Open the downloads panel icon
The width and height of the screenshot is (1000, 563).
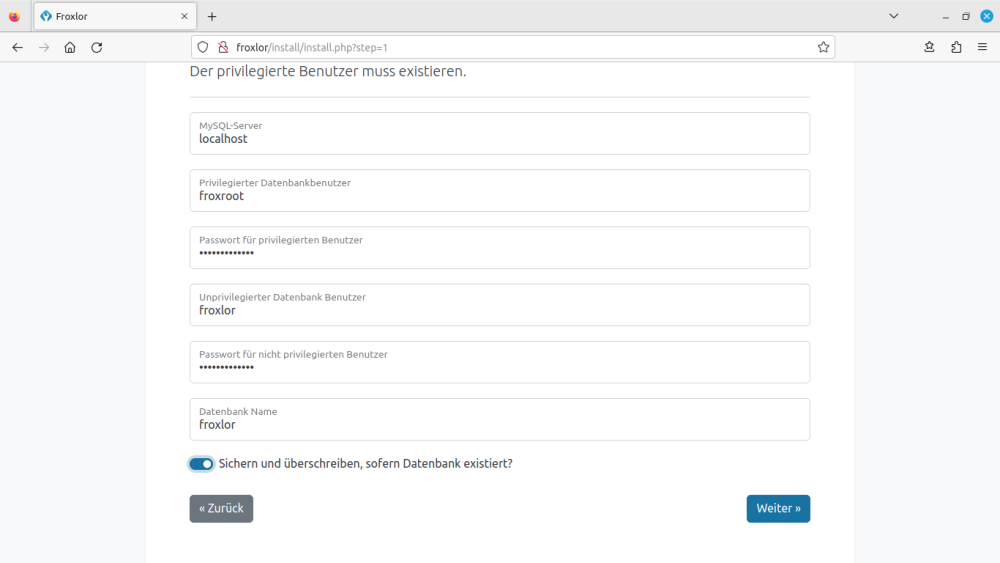coord(929,47)
